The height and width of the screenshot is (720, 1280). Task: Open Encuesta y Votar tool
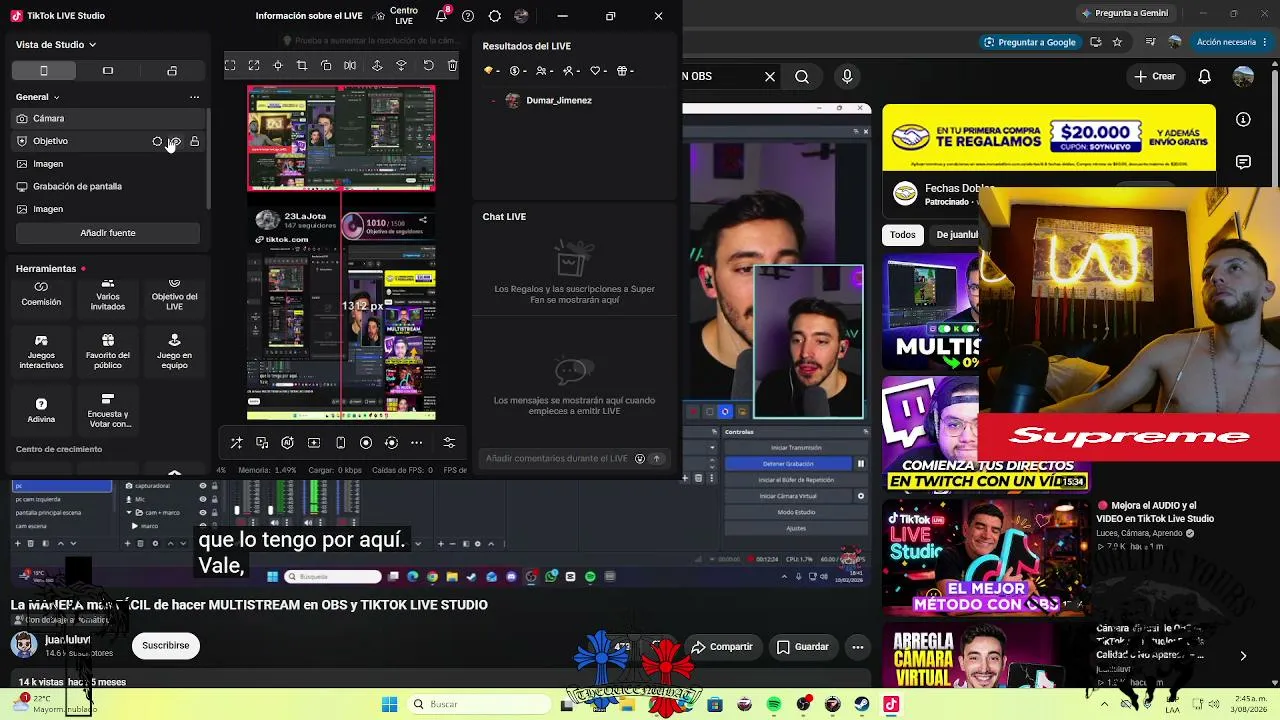[108, 411]
